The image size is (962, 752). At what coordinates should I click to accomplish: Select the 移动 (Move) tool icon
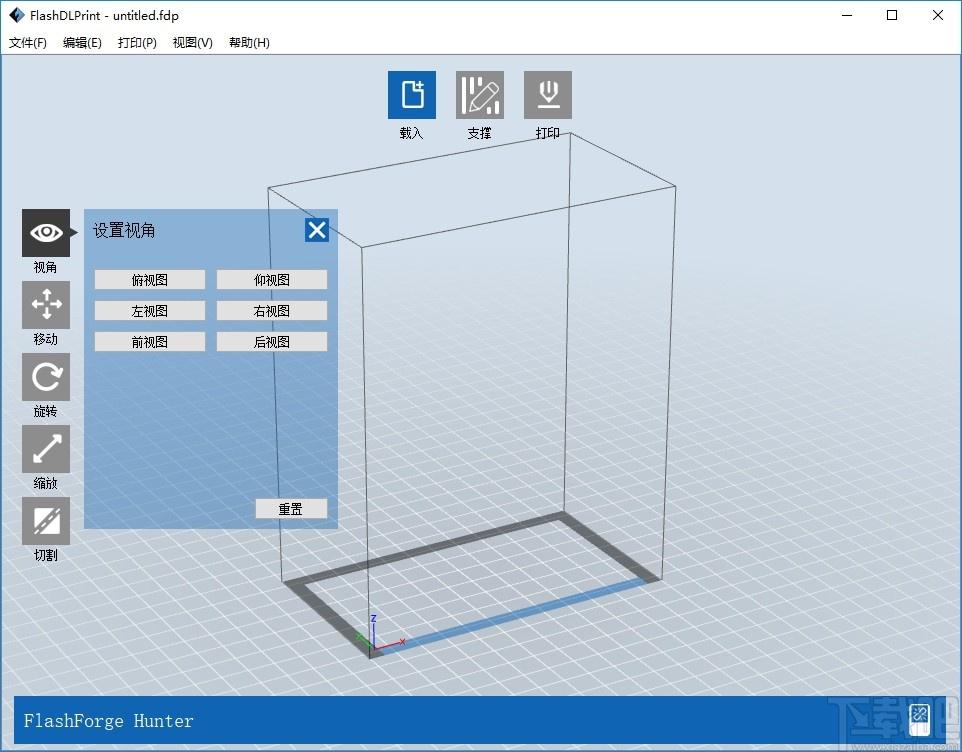coord(46,305)
